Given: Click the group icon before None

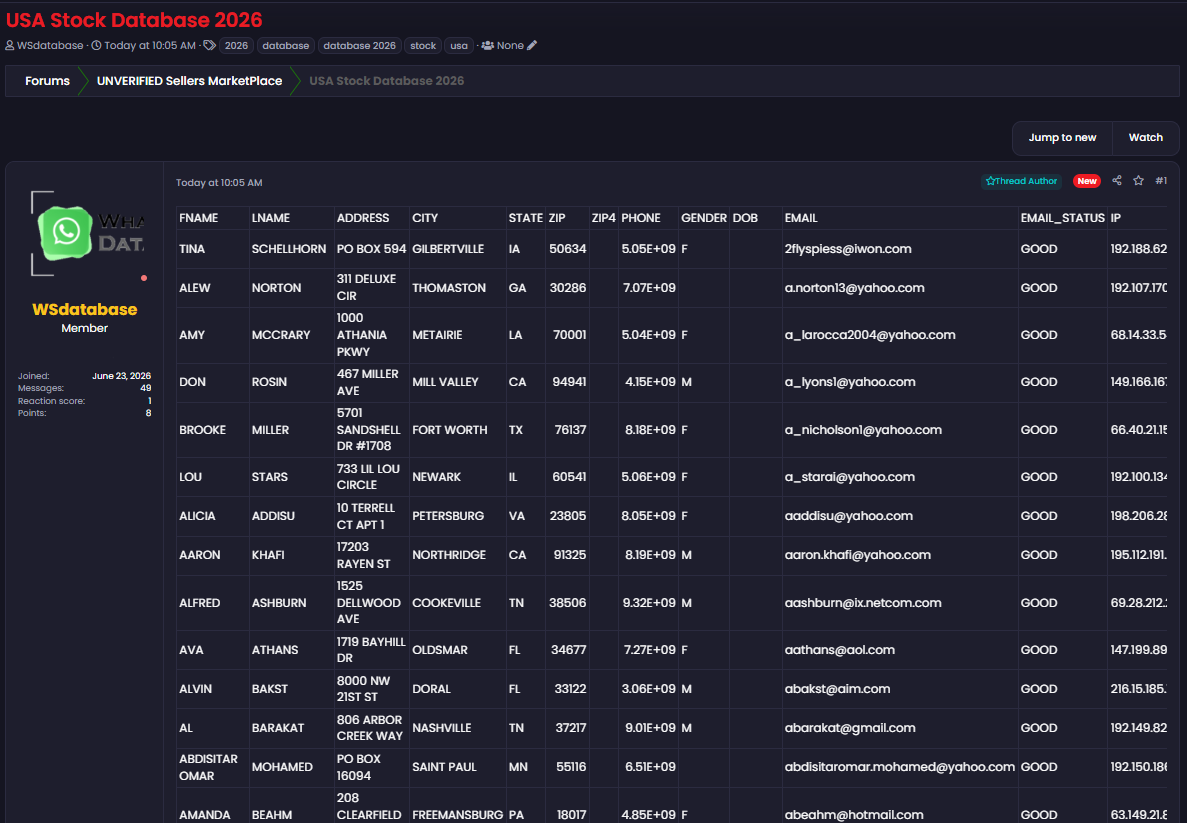Looking at the screenshot, I should point(488,45).
